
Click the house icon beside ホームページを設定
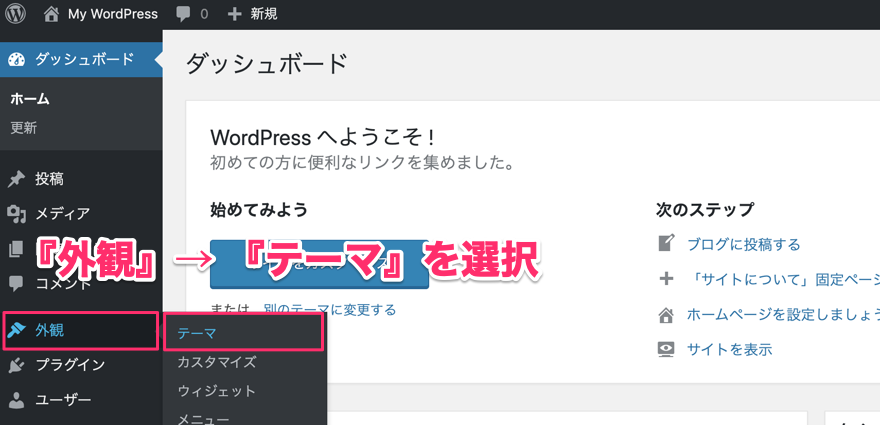click(x=666, y=314)
